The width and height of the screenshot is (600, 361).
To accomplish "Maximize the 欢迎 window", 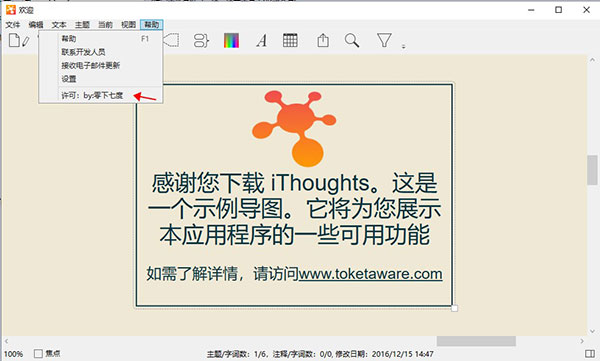I will [559, 10].
